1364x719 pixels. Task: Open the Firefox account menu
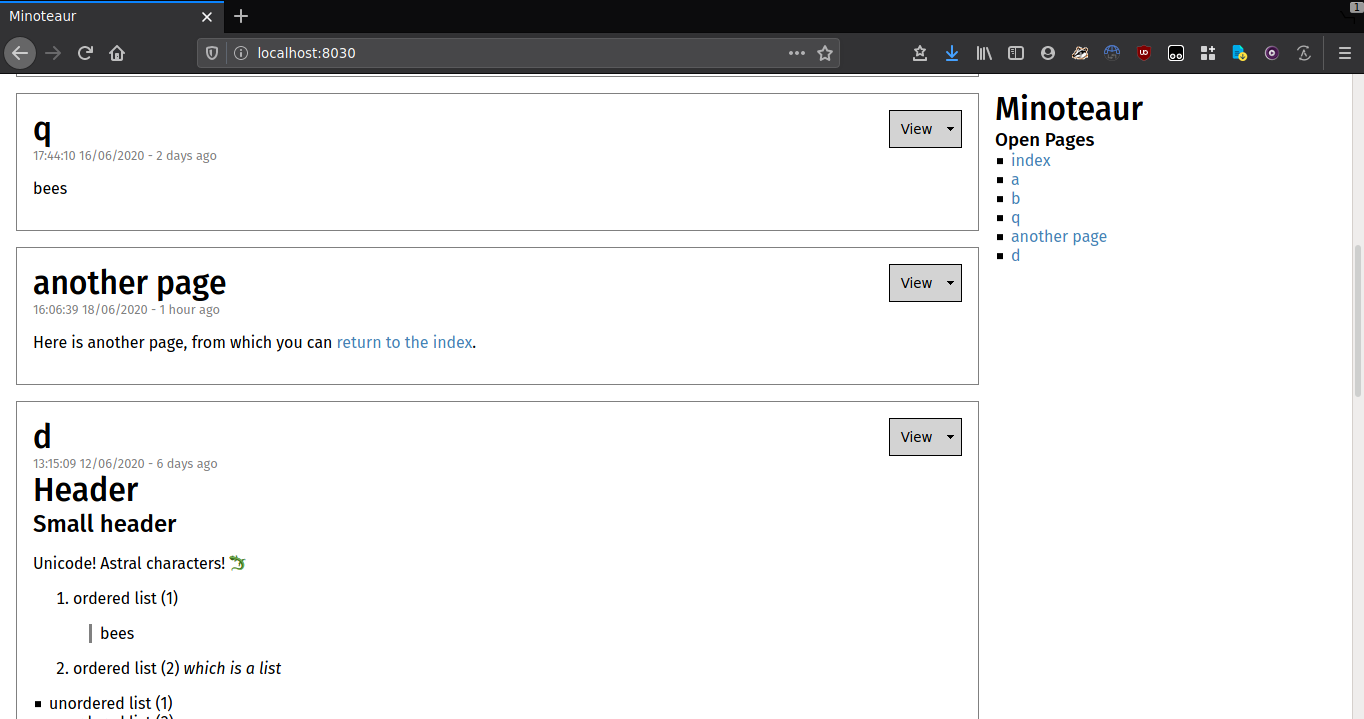(1048, 53)
